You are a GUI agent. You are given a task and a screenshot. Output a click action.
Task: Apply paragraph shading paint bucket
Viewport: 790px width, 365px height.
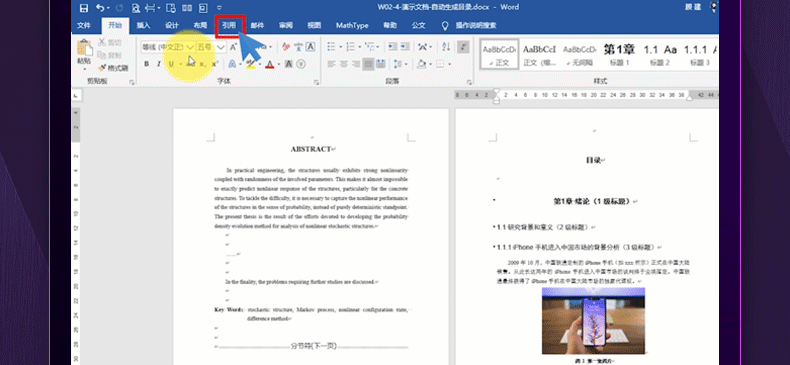pyautogui.click(x=422, y=64)
